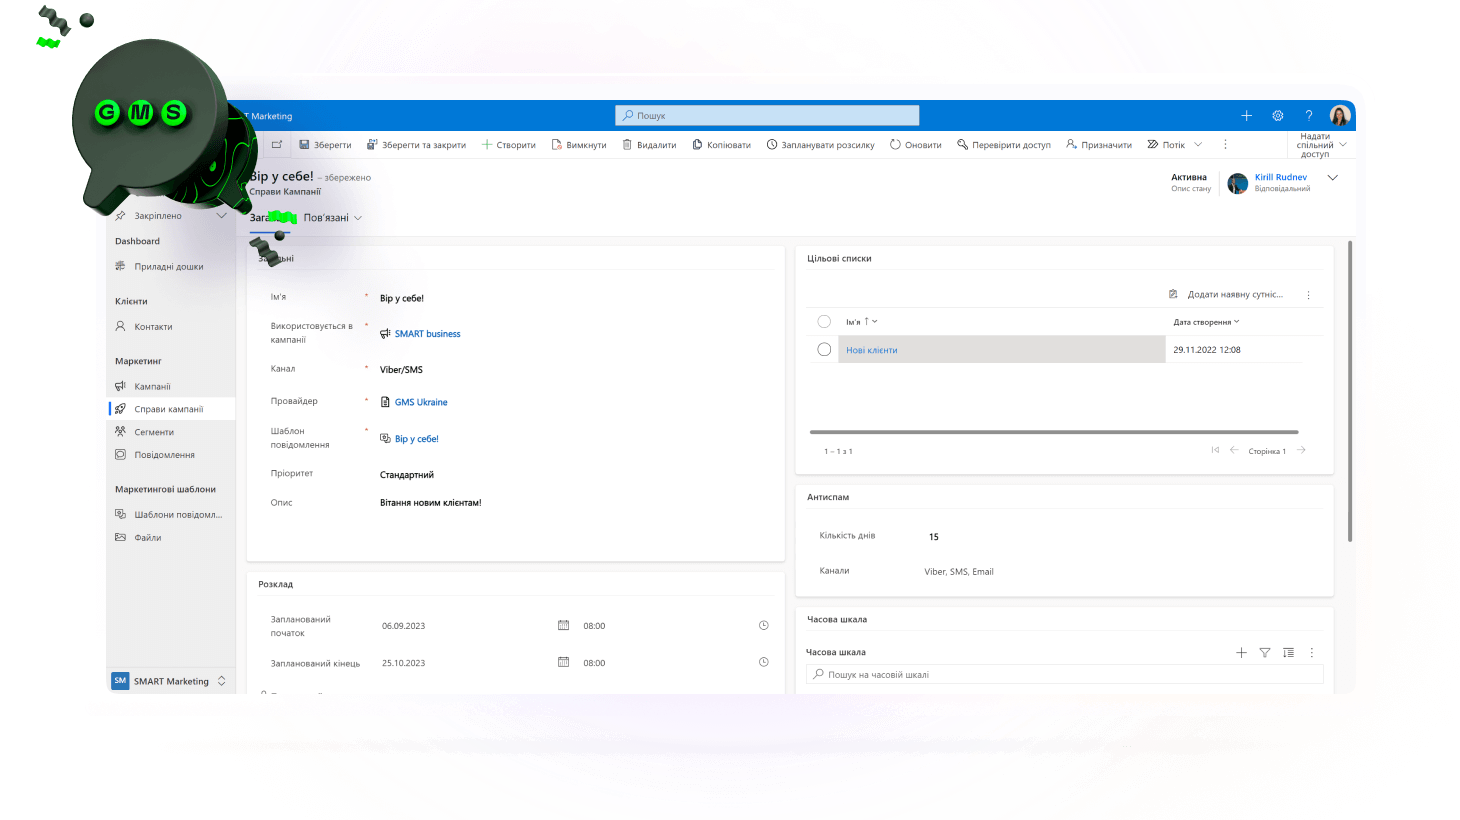Screen dimensions: 1460x820
Task: Click the filter icon in Часова шкала
Action: click(x=1264, y=652)
